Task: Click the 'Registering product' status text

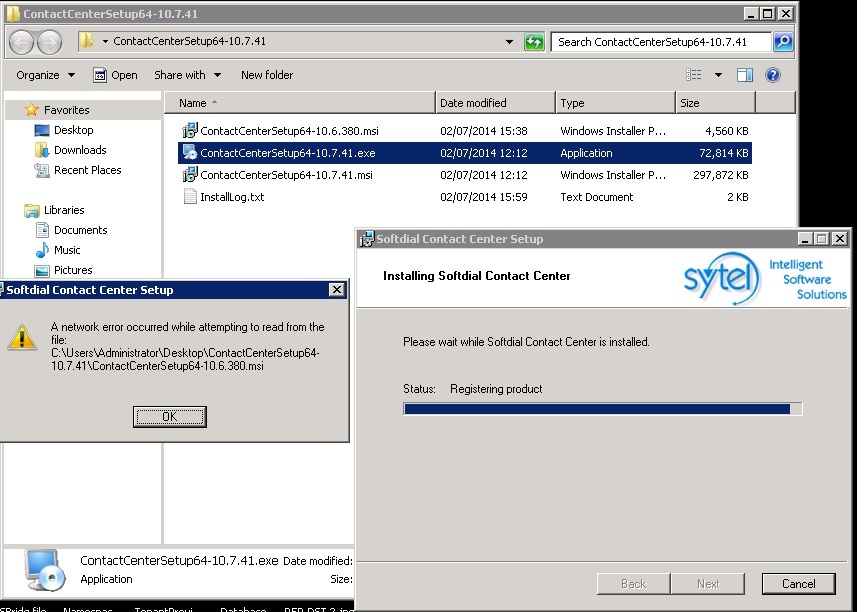Action: tap(496, 389)
